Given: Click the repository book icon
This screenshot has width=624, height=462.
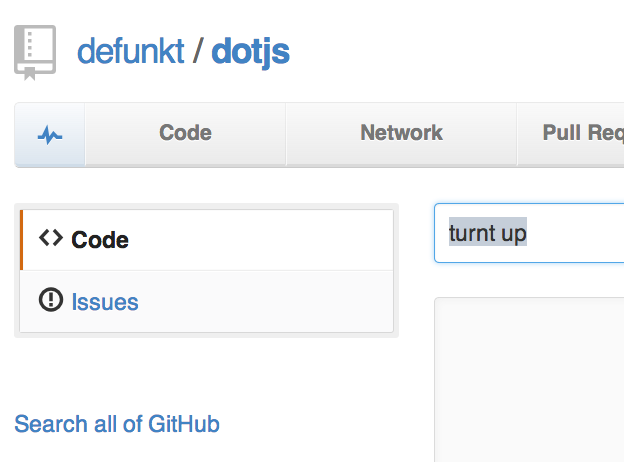Looking at the screenshot, I should (35, 52).
